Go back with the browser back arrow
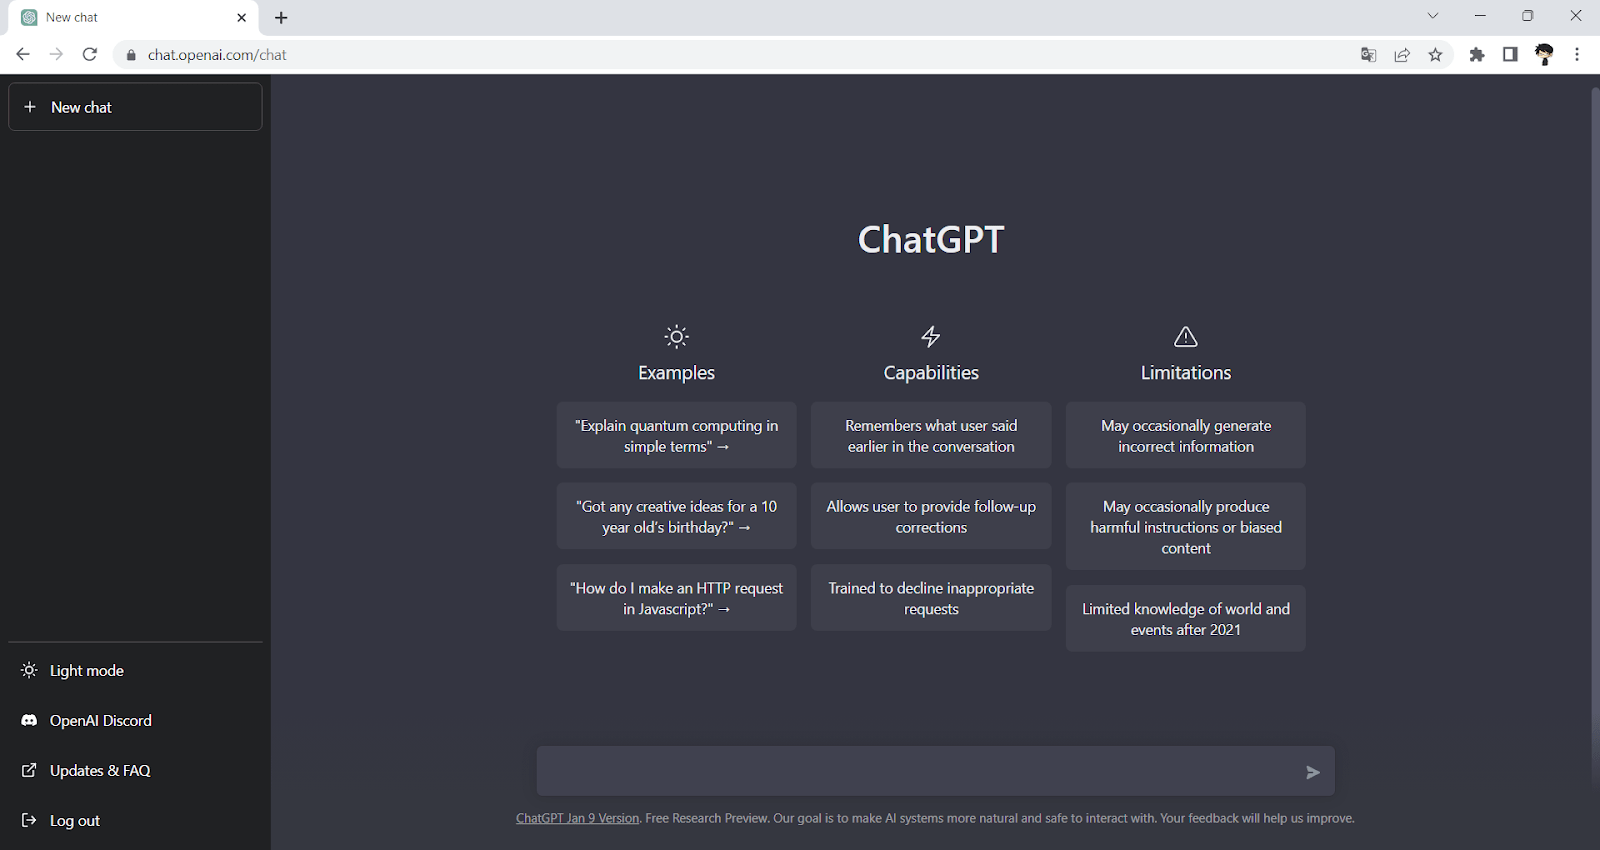1600x850 pixels. (x=23, y=54)
